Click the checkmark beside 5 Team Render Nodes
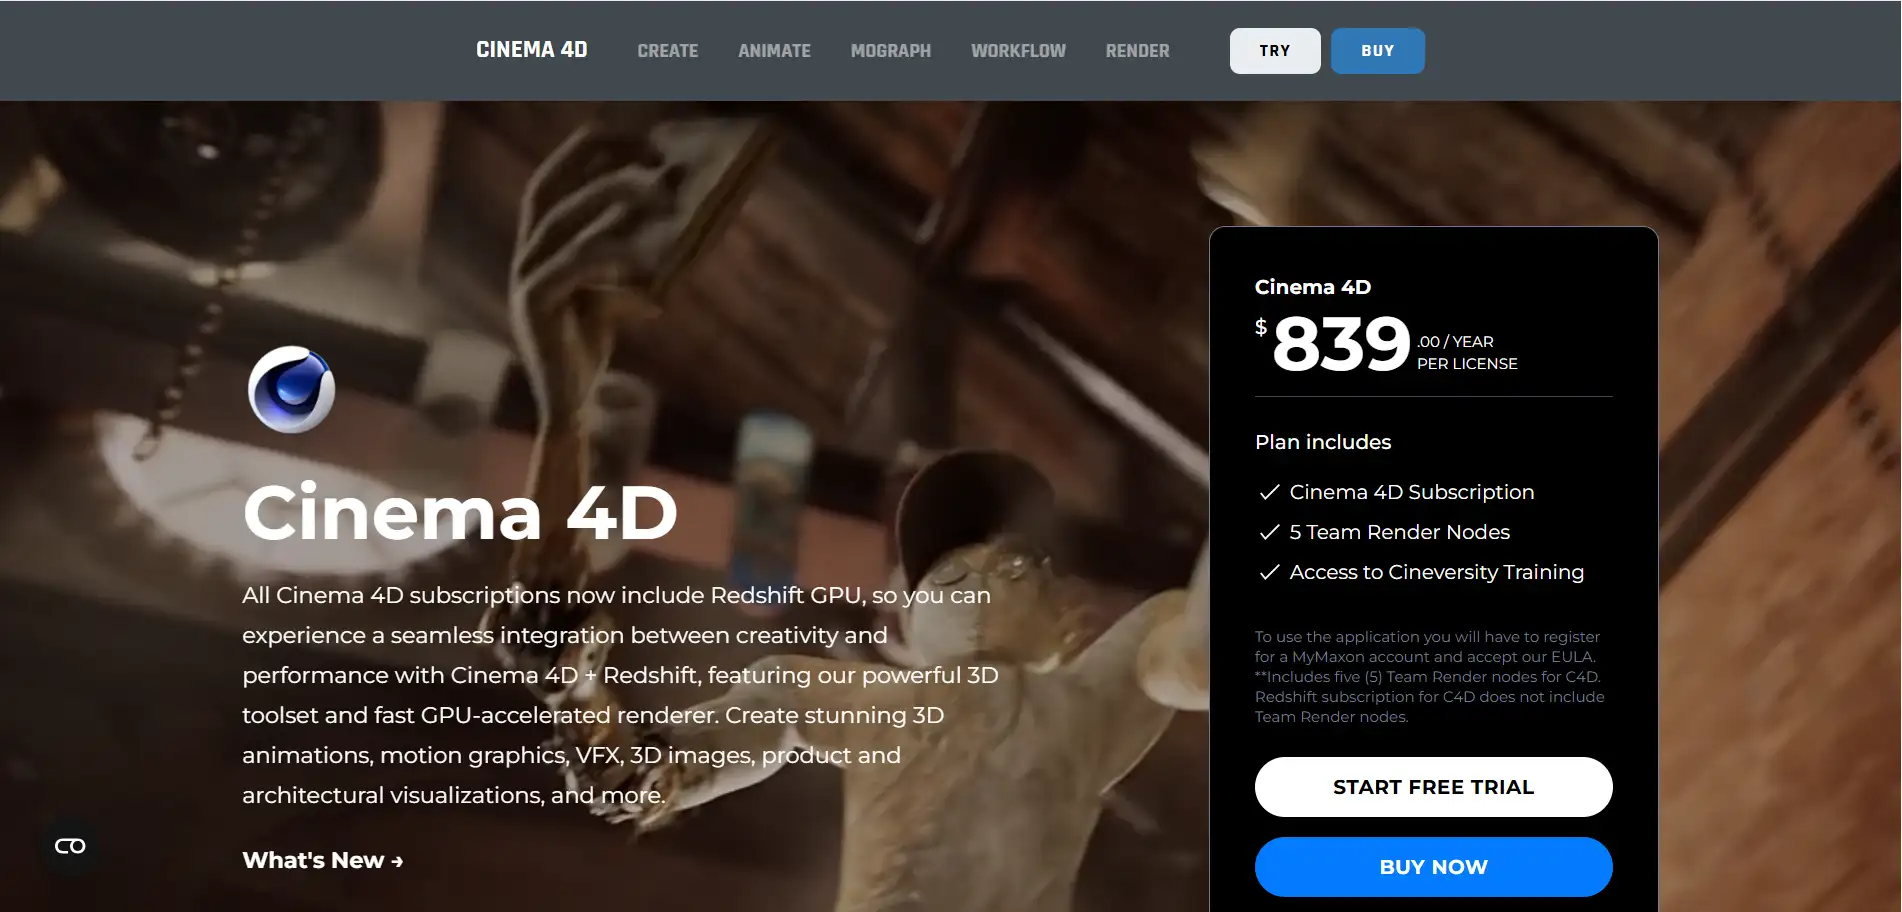The width and height of the screenshot is (1902, 912). coord(1269,532)
